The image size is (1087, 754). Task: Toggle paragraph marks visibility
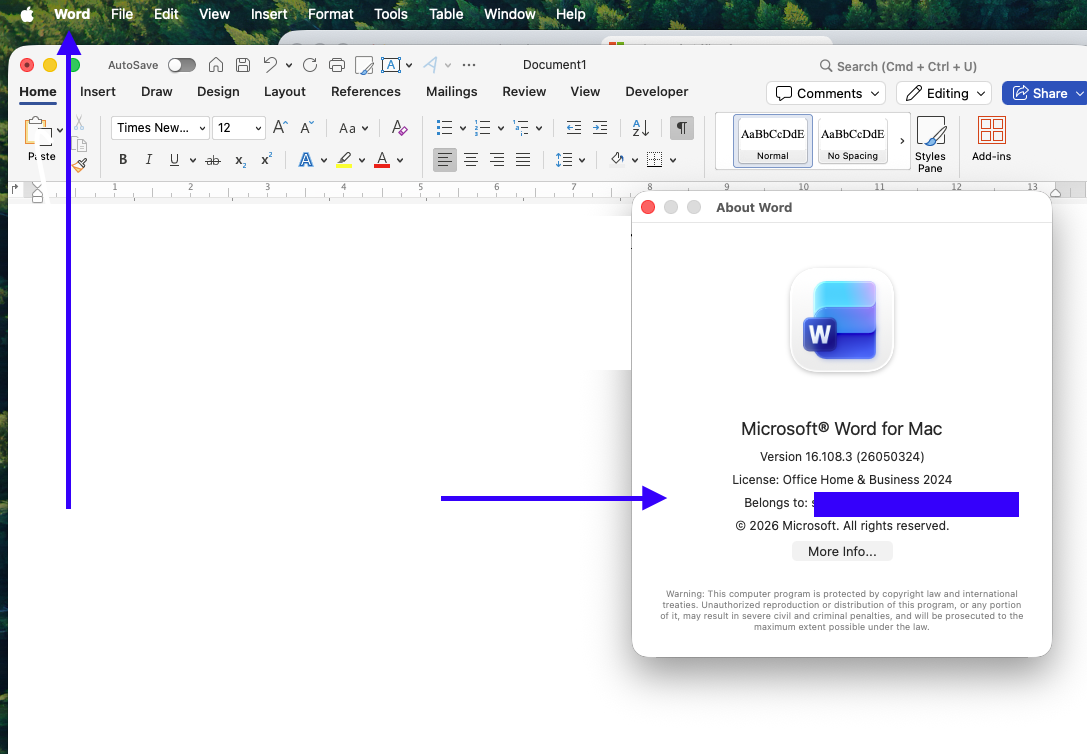681,128
